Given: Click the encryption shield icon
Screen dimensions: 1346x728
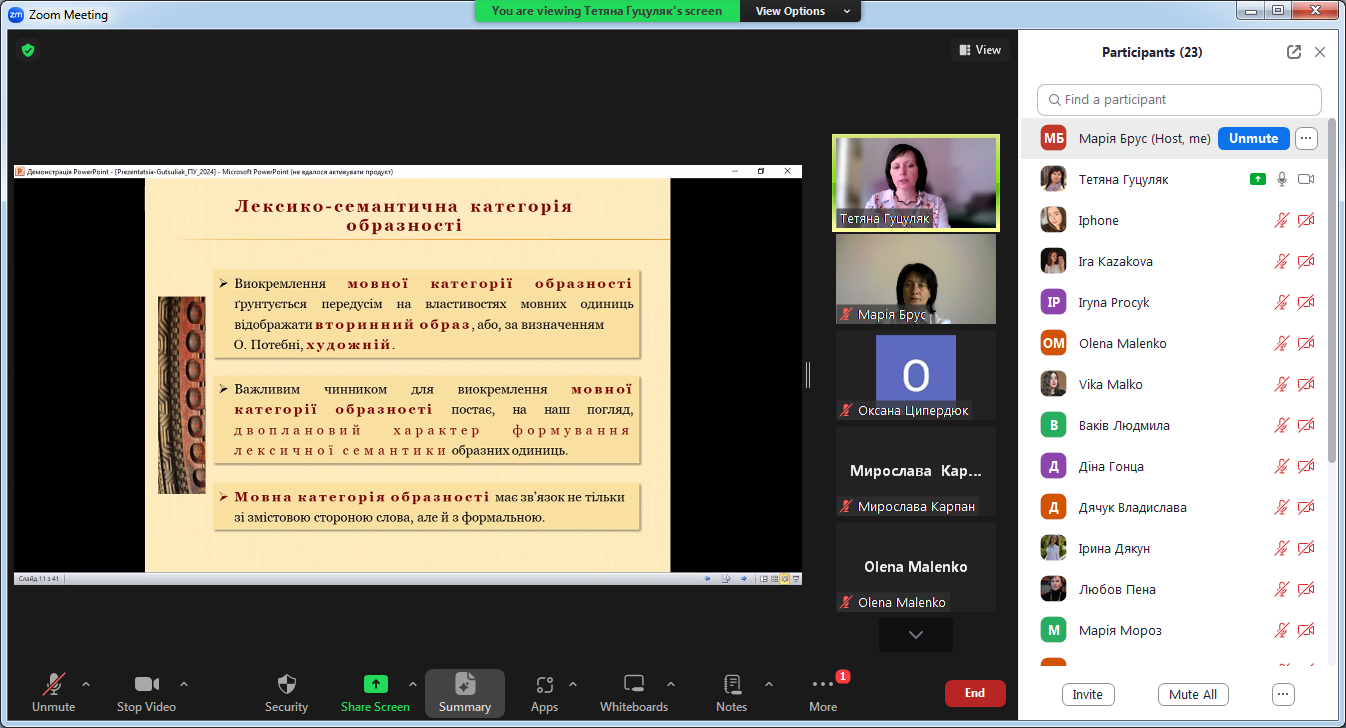Looking at the screenshot, I should tap(28, 50).
